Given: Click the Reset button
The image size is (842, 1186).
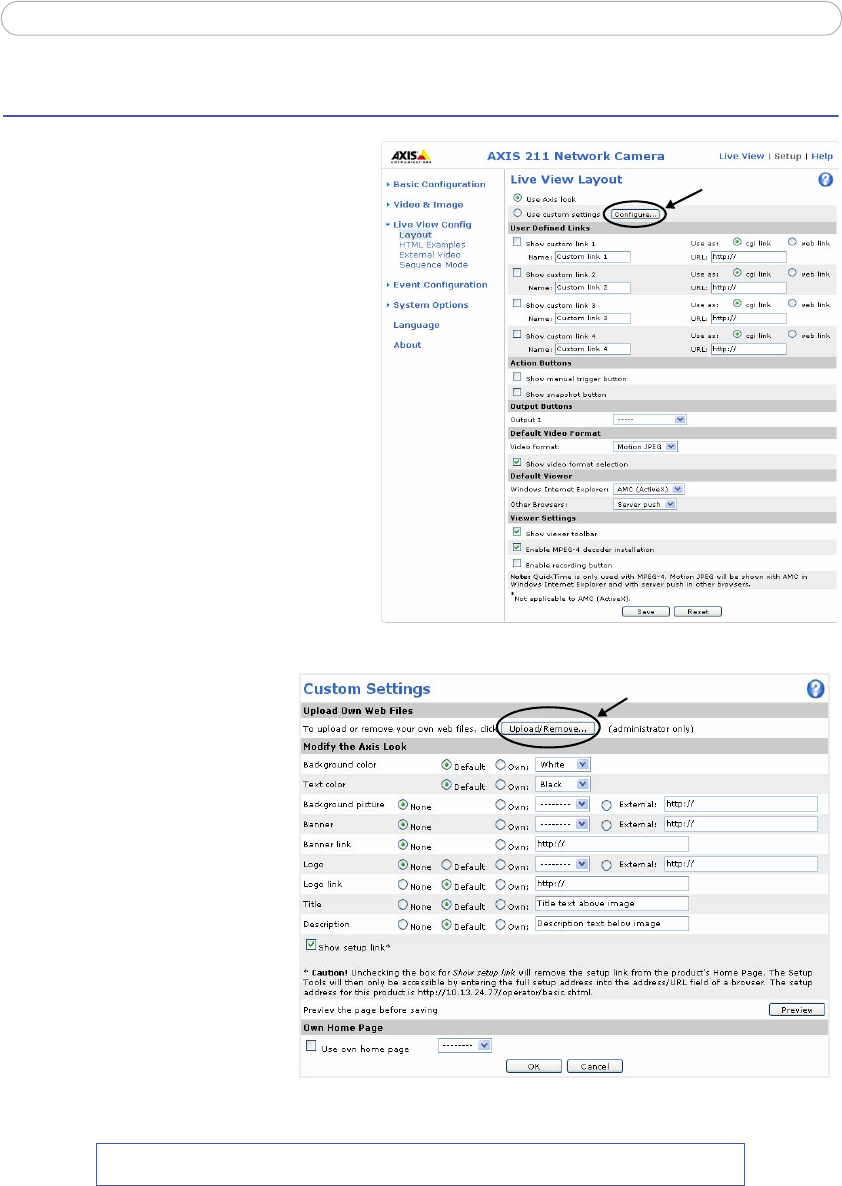Looking at the screenshot, I should point(698,611).
